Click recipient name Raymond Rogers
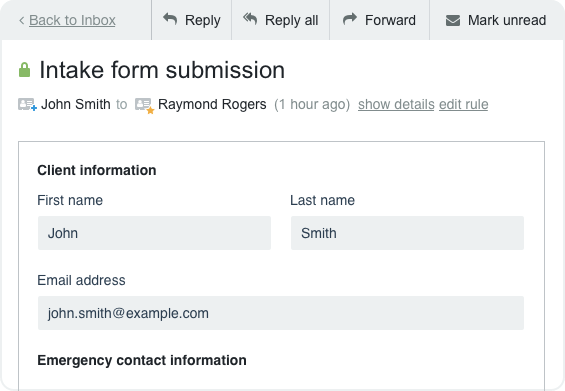The image size is (565, 391). pyautogui.click(x=212, y=105)
